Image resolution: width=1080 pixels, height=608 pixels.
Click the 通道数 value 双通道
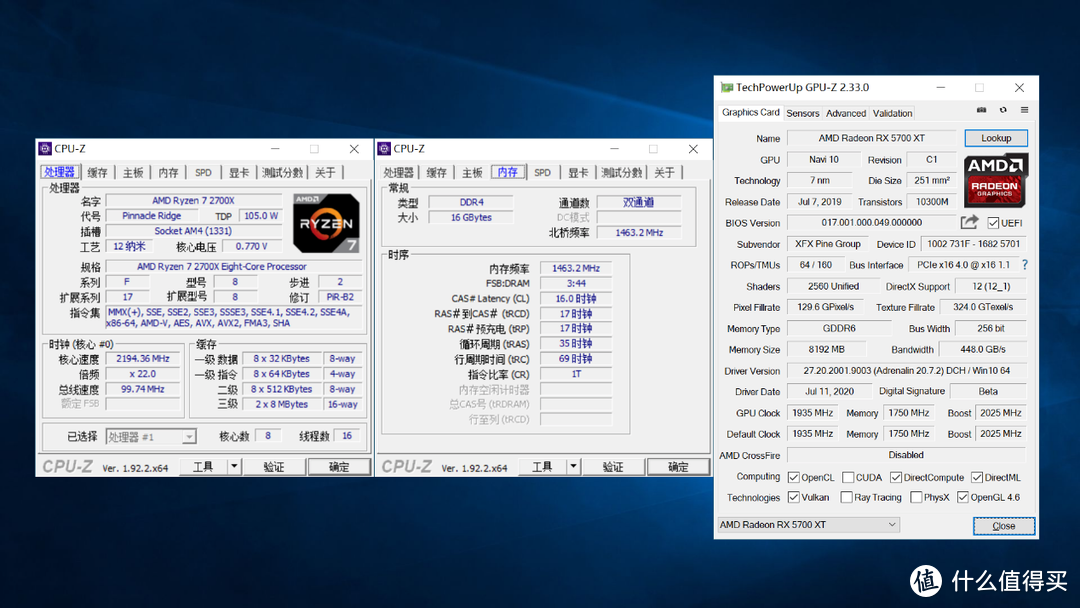(638, 202)
